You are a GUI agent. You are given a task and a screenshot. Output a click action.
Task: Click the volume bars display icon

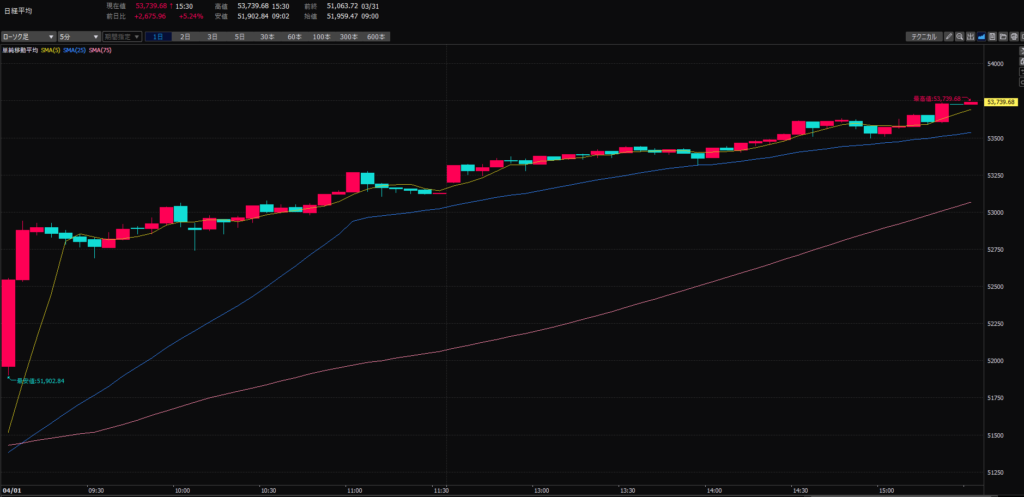(x=972, y=36)
